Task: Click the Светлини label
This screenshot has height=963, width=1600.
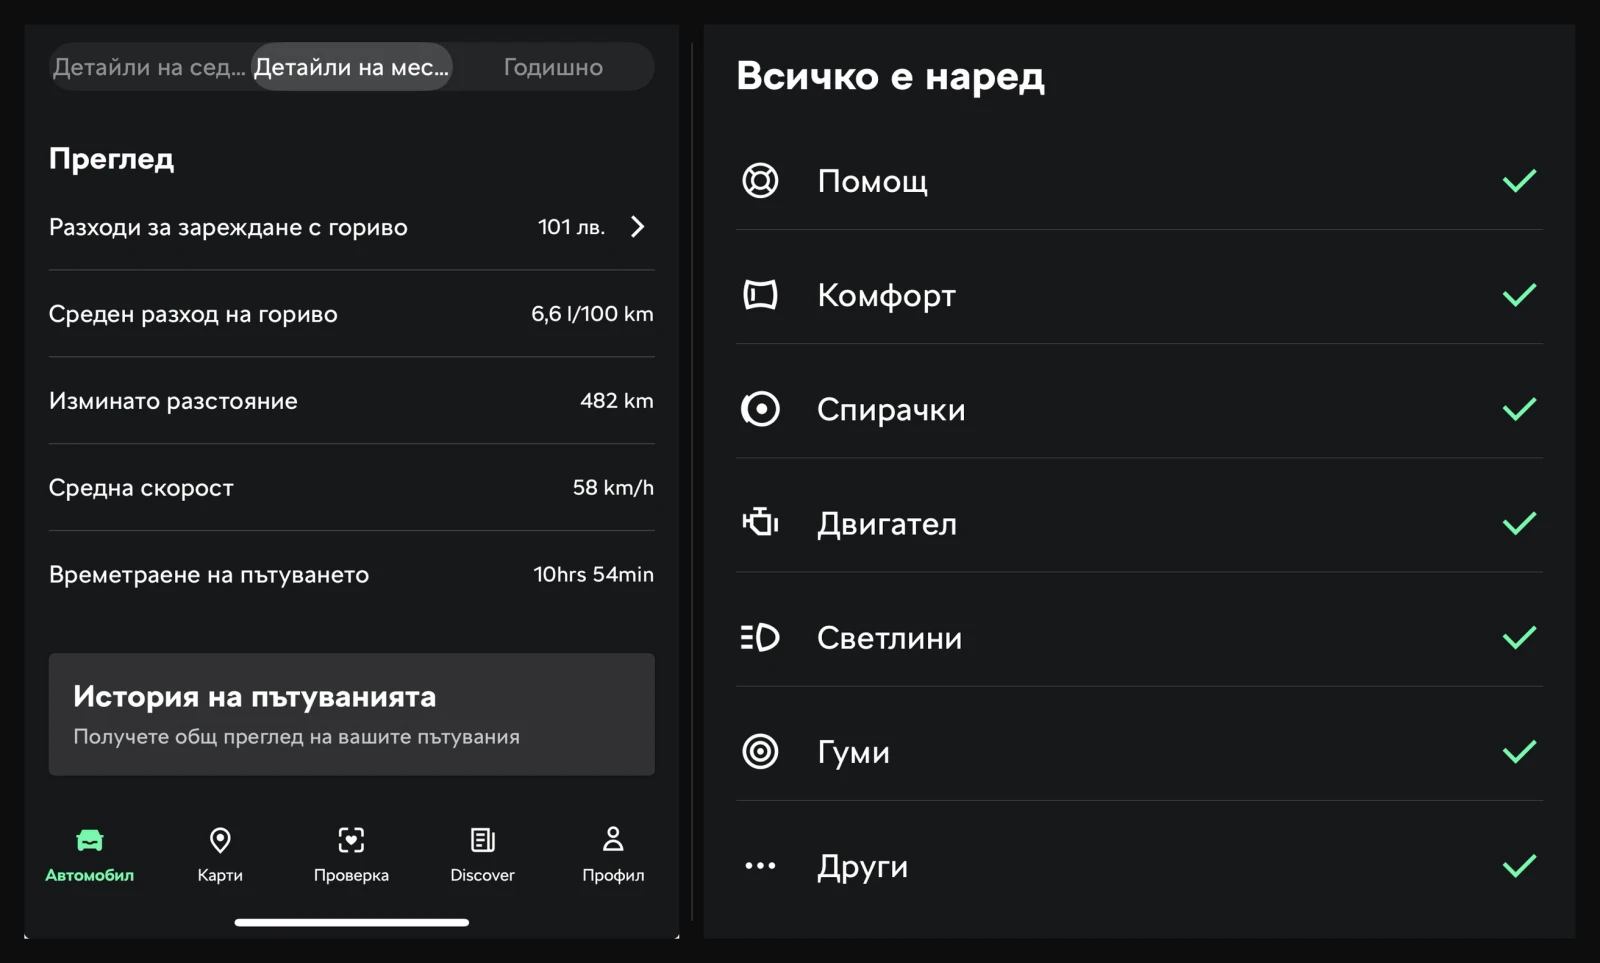Action: pos(889,638)
